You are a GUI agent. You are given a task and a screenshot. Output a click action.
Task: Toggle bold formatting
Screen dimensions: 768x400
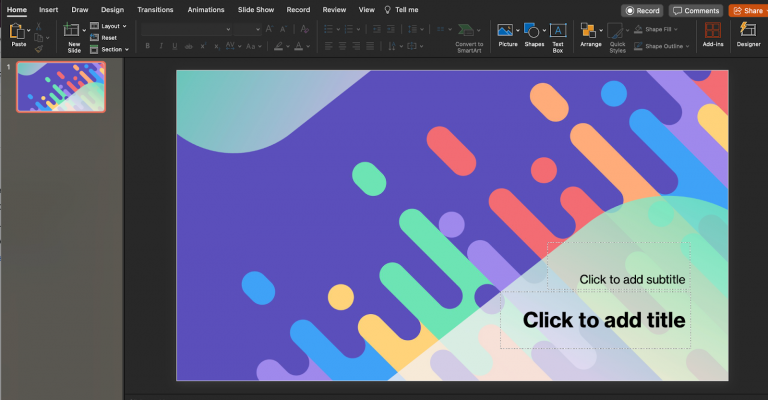pyautogui.click(x=148, y=46)
